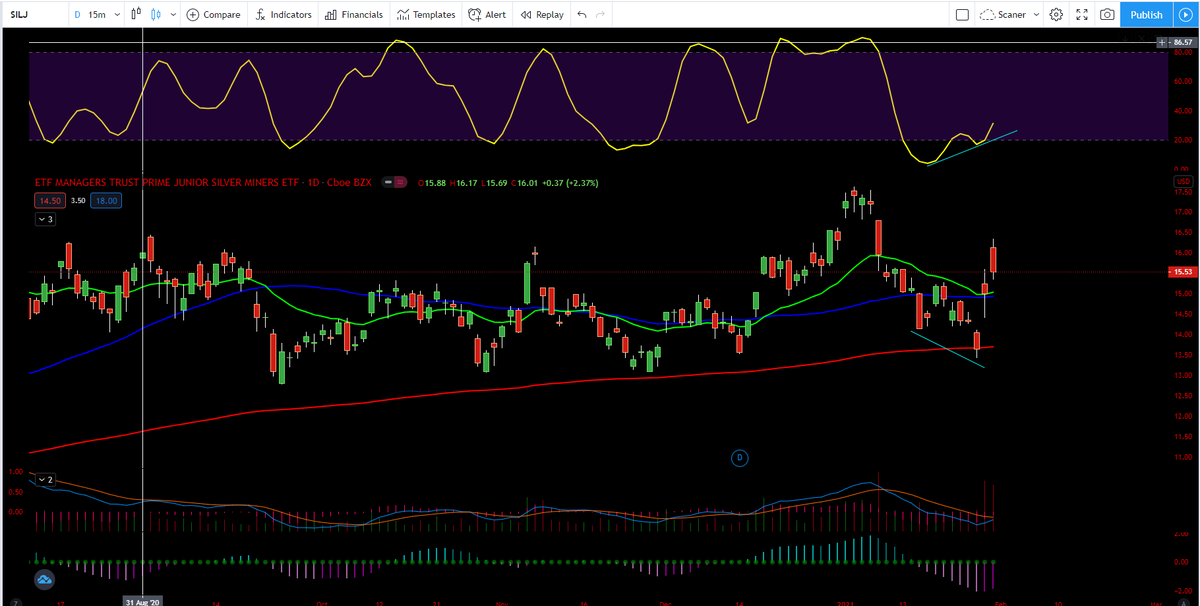Click the blue Publish button
Screen dimensions: 1200x606
tap(1147, 15)
